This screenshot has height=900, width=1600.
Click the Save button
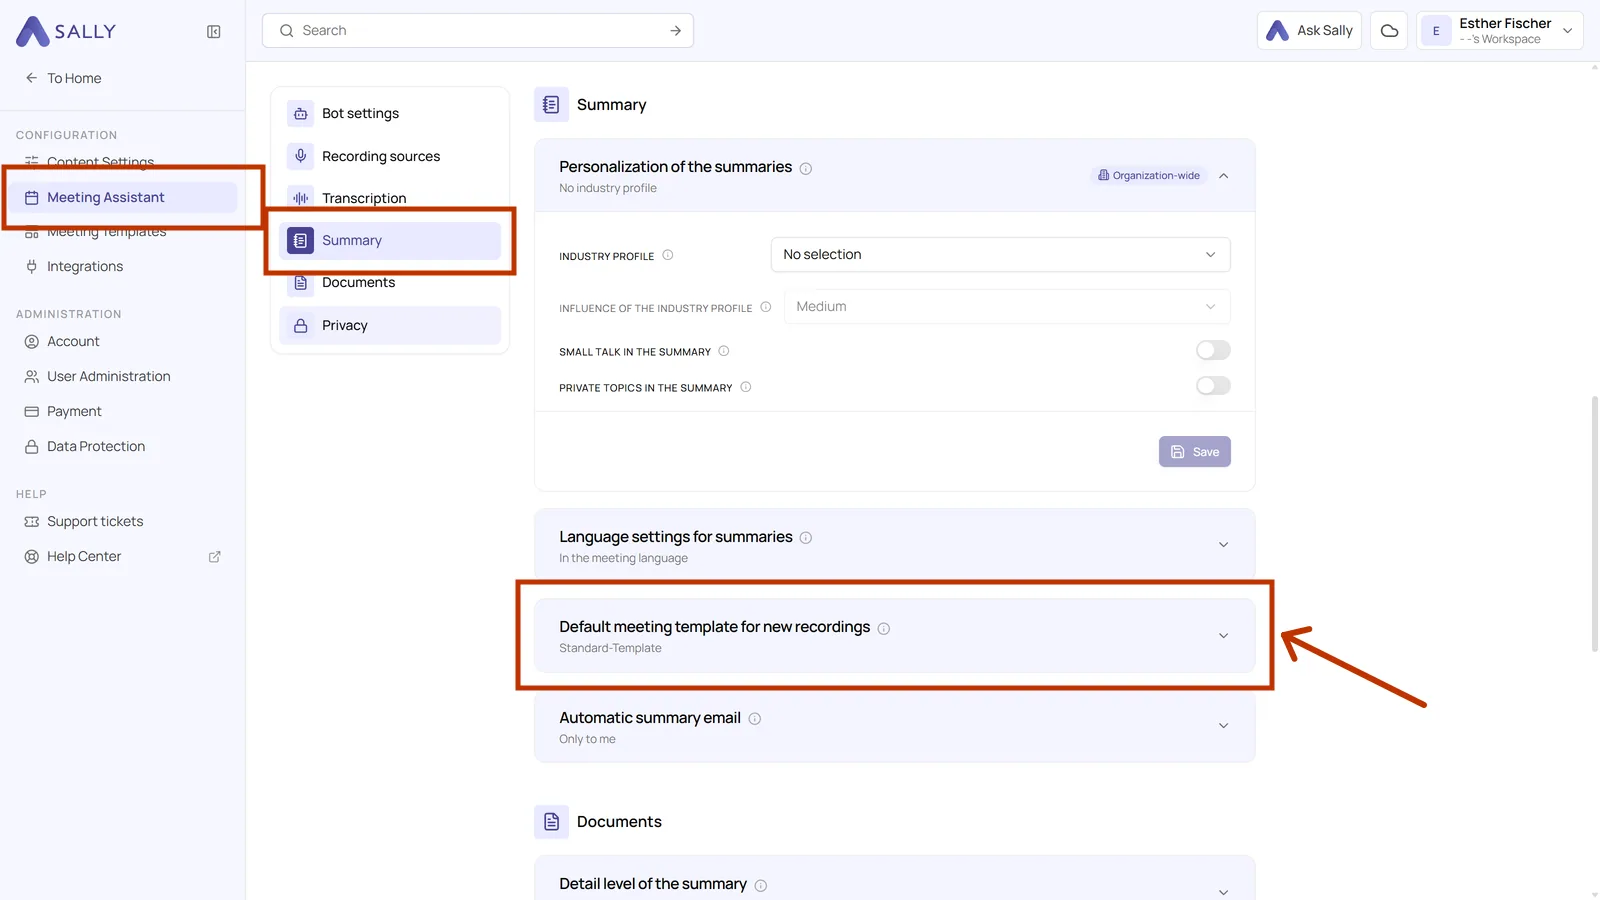pyautogui.click(x=1195, y=452)
